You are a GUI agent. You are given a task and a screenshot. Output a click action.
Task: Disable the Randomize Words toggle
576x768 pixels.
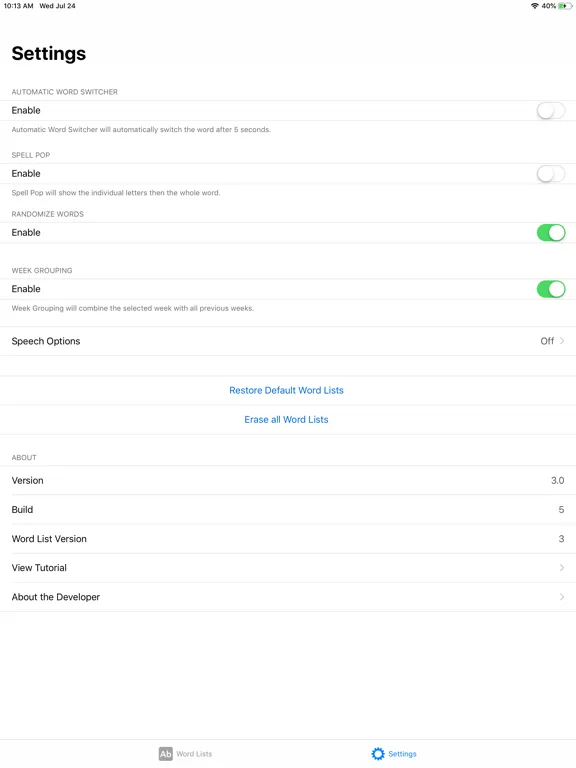coord(551,233)
